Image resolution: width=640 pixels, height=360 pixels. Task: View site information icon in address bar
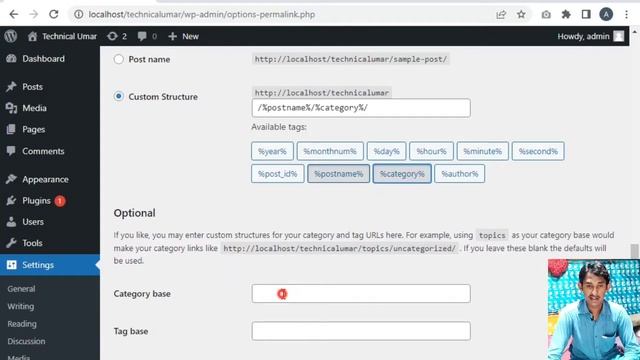tap(78, 14)
